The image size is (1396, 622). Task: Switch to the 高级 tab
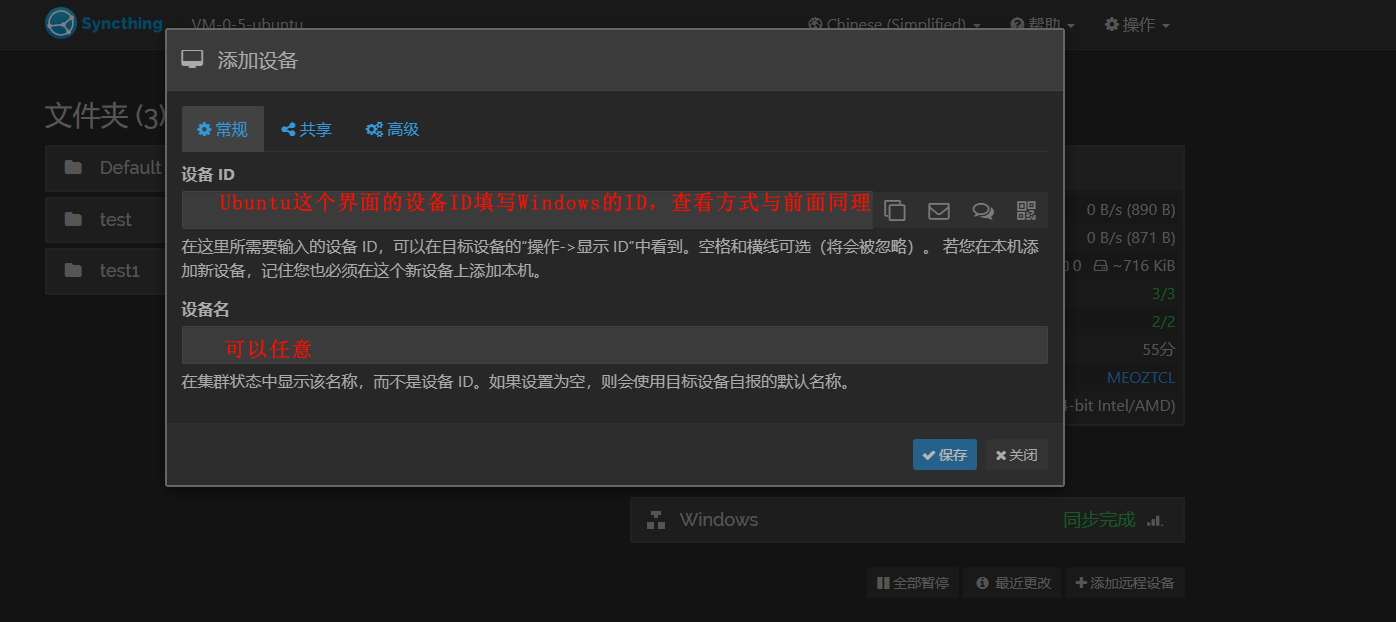(392, 129)
